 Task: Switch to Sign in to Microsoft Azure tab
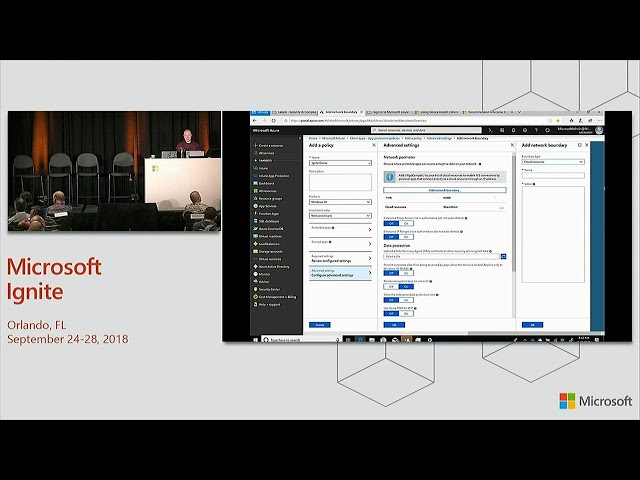click(x=388, y=112)
